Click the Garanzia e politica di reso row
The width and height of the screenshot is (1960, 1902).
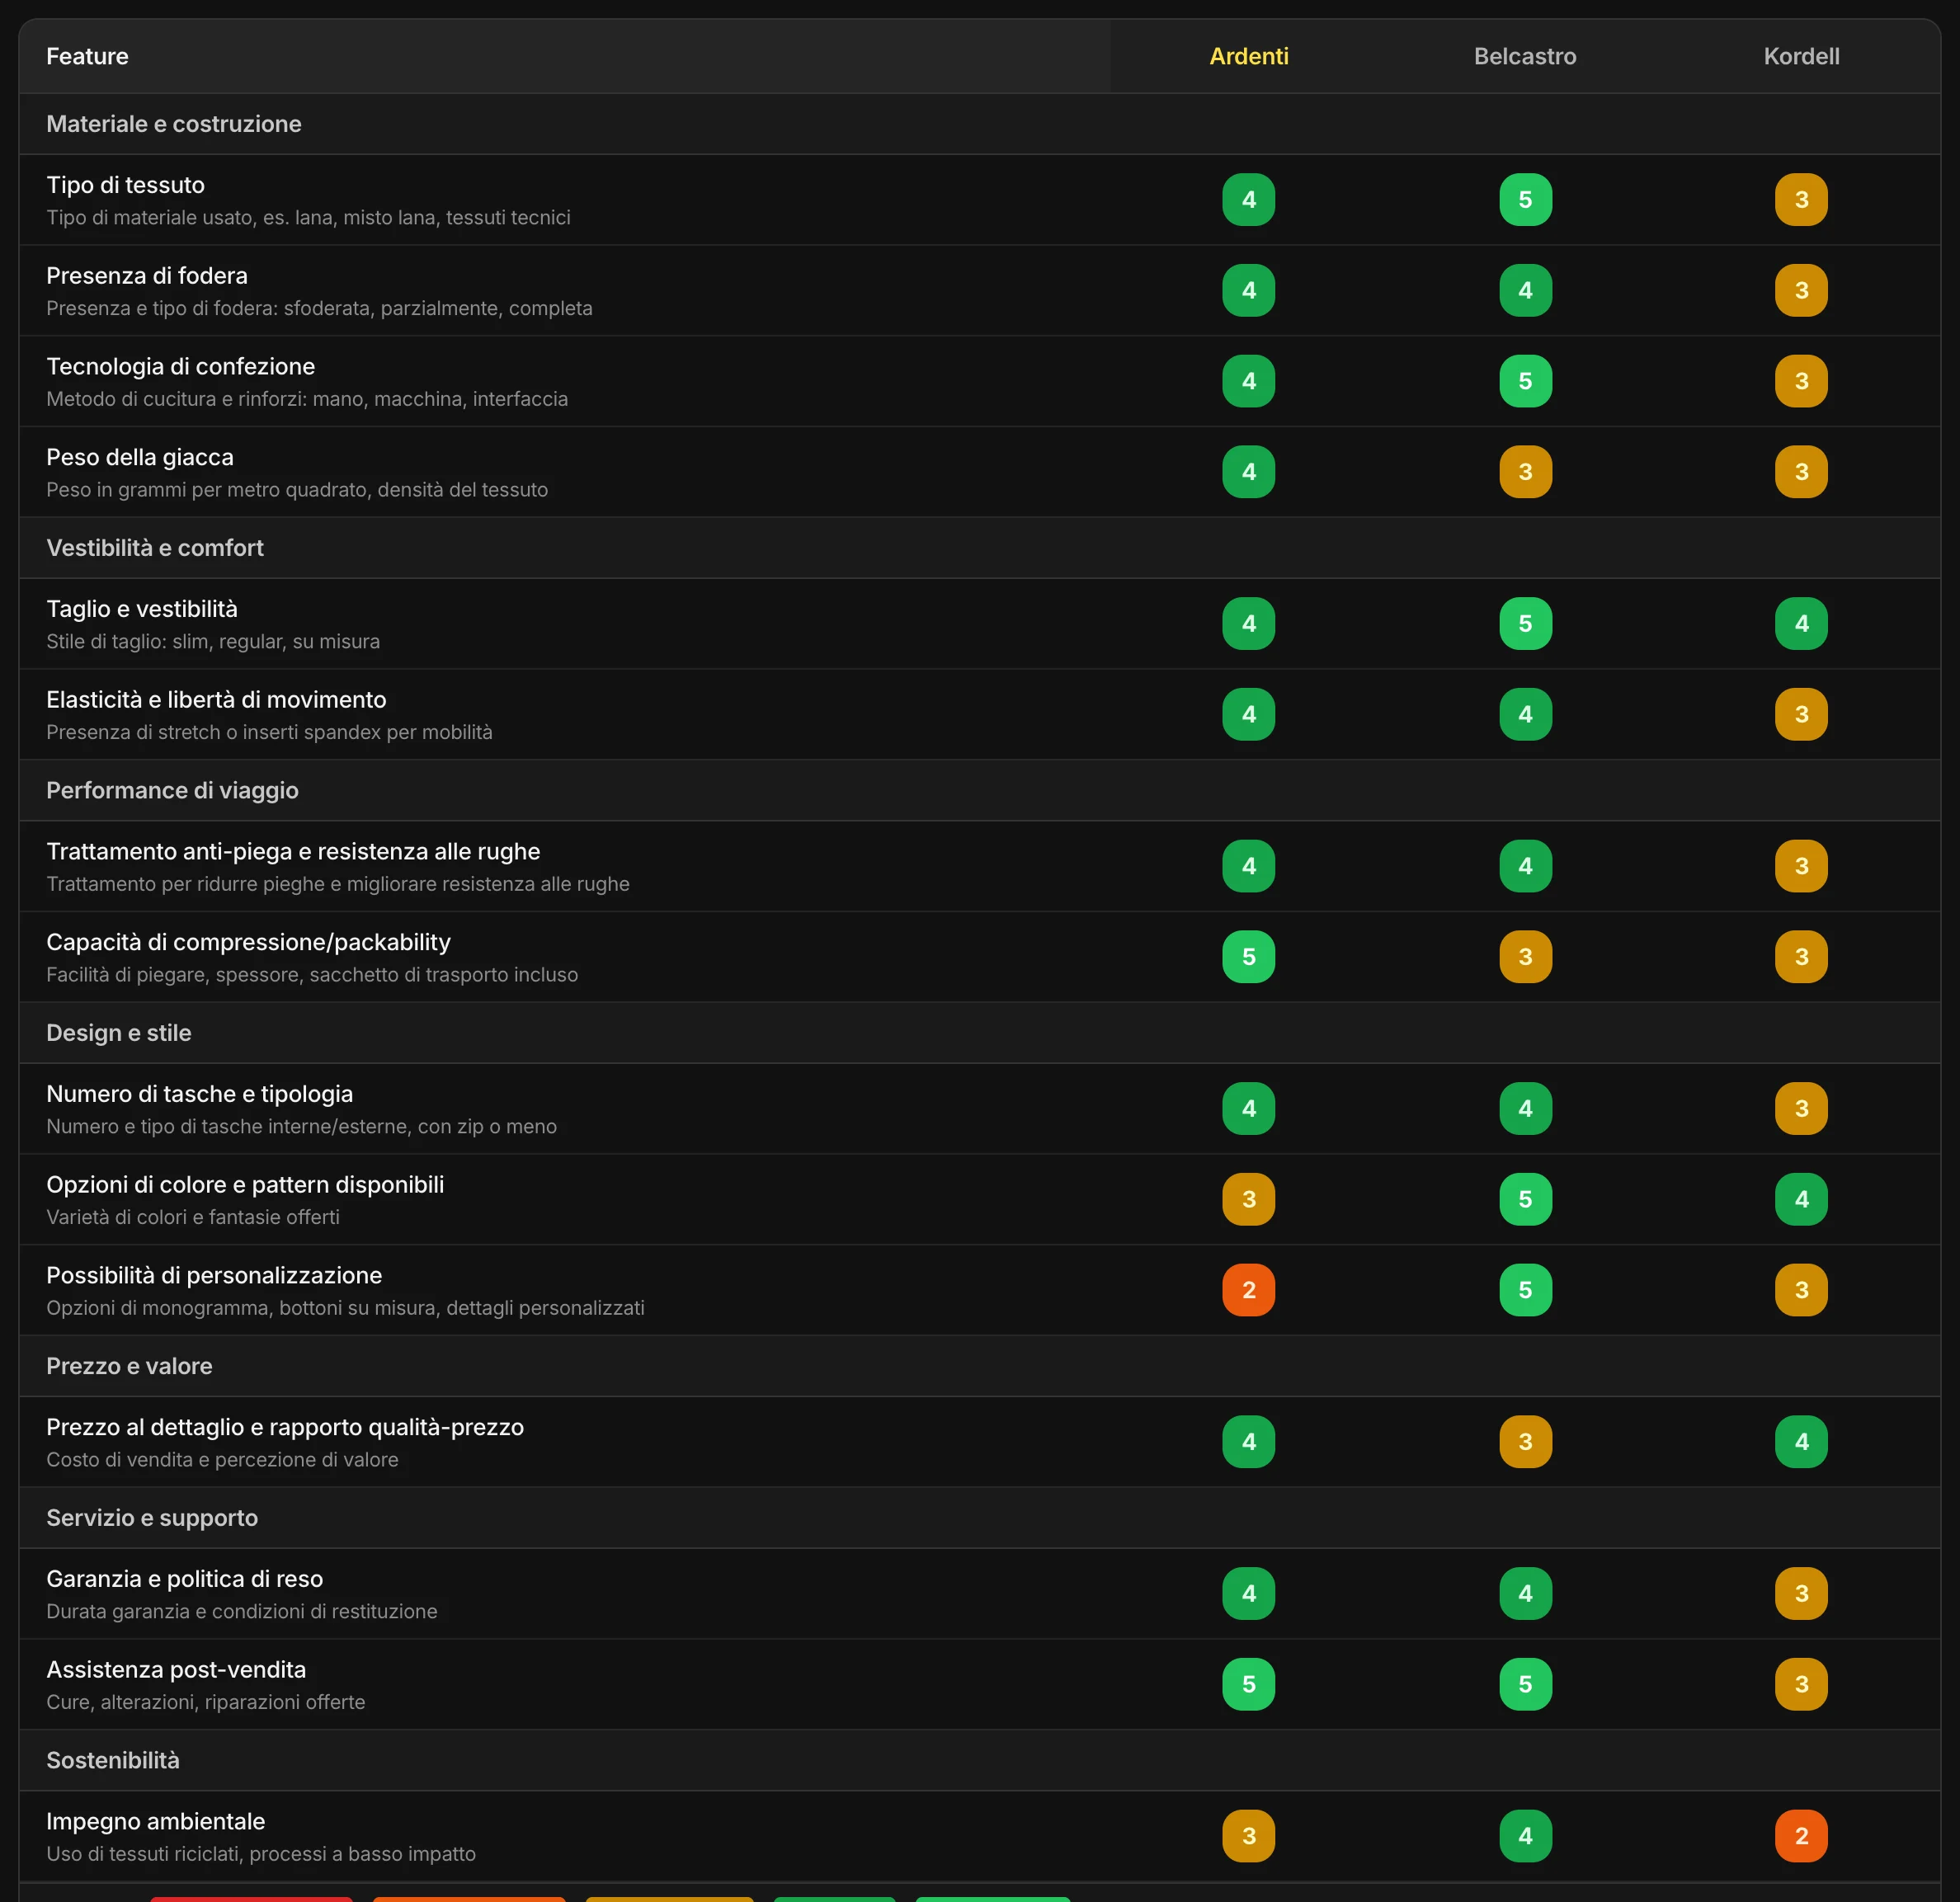click(x=979, y=1594)
